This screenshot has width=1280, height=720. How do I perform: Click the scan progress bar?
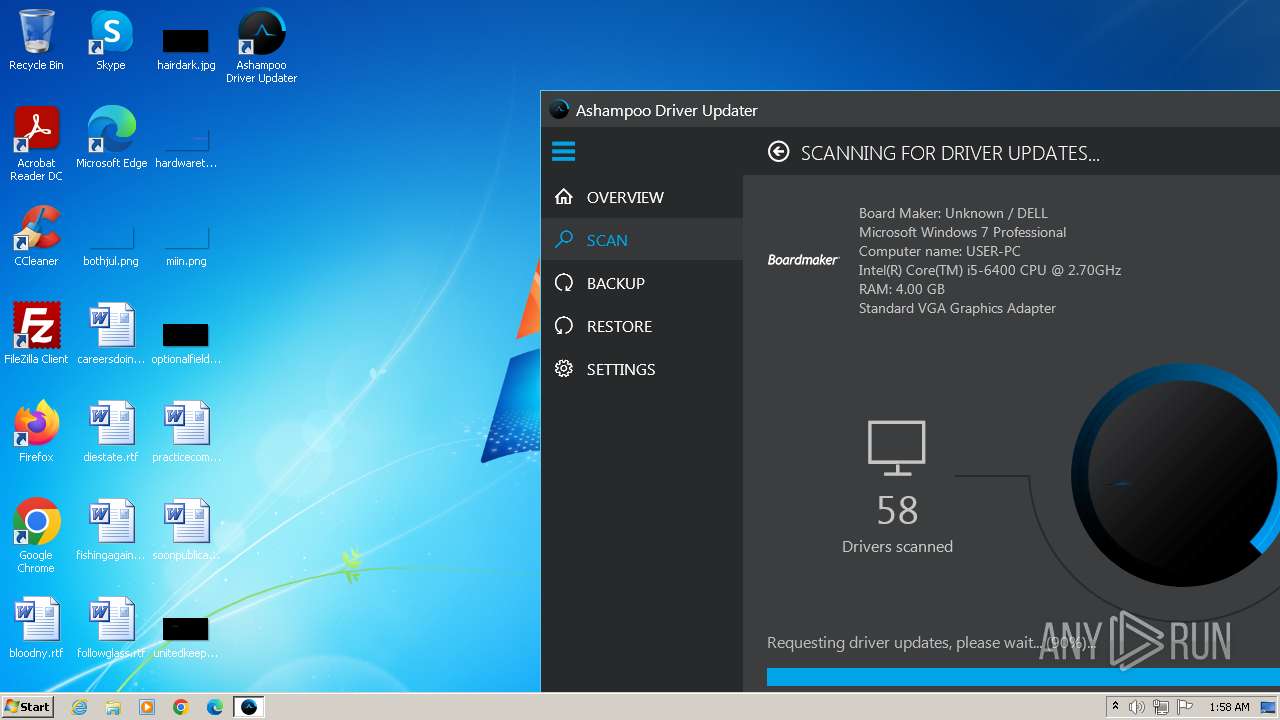click(1023, 677)
